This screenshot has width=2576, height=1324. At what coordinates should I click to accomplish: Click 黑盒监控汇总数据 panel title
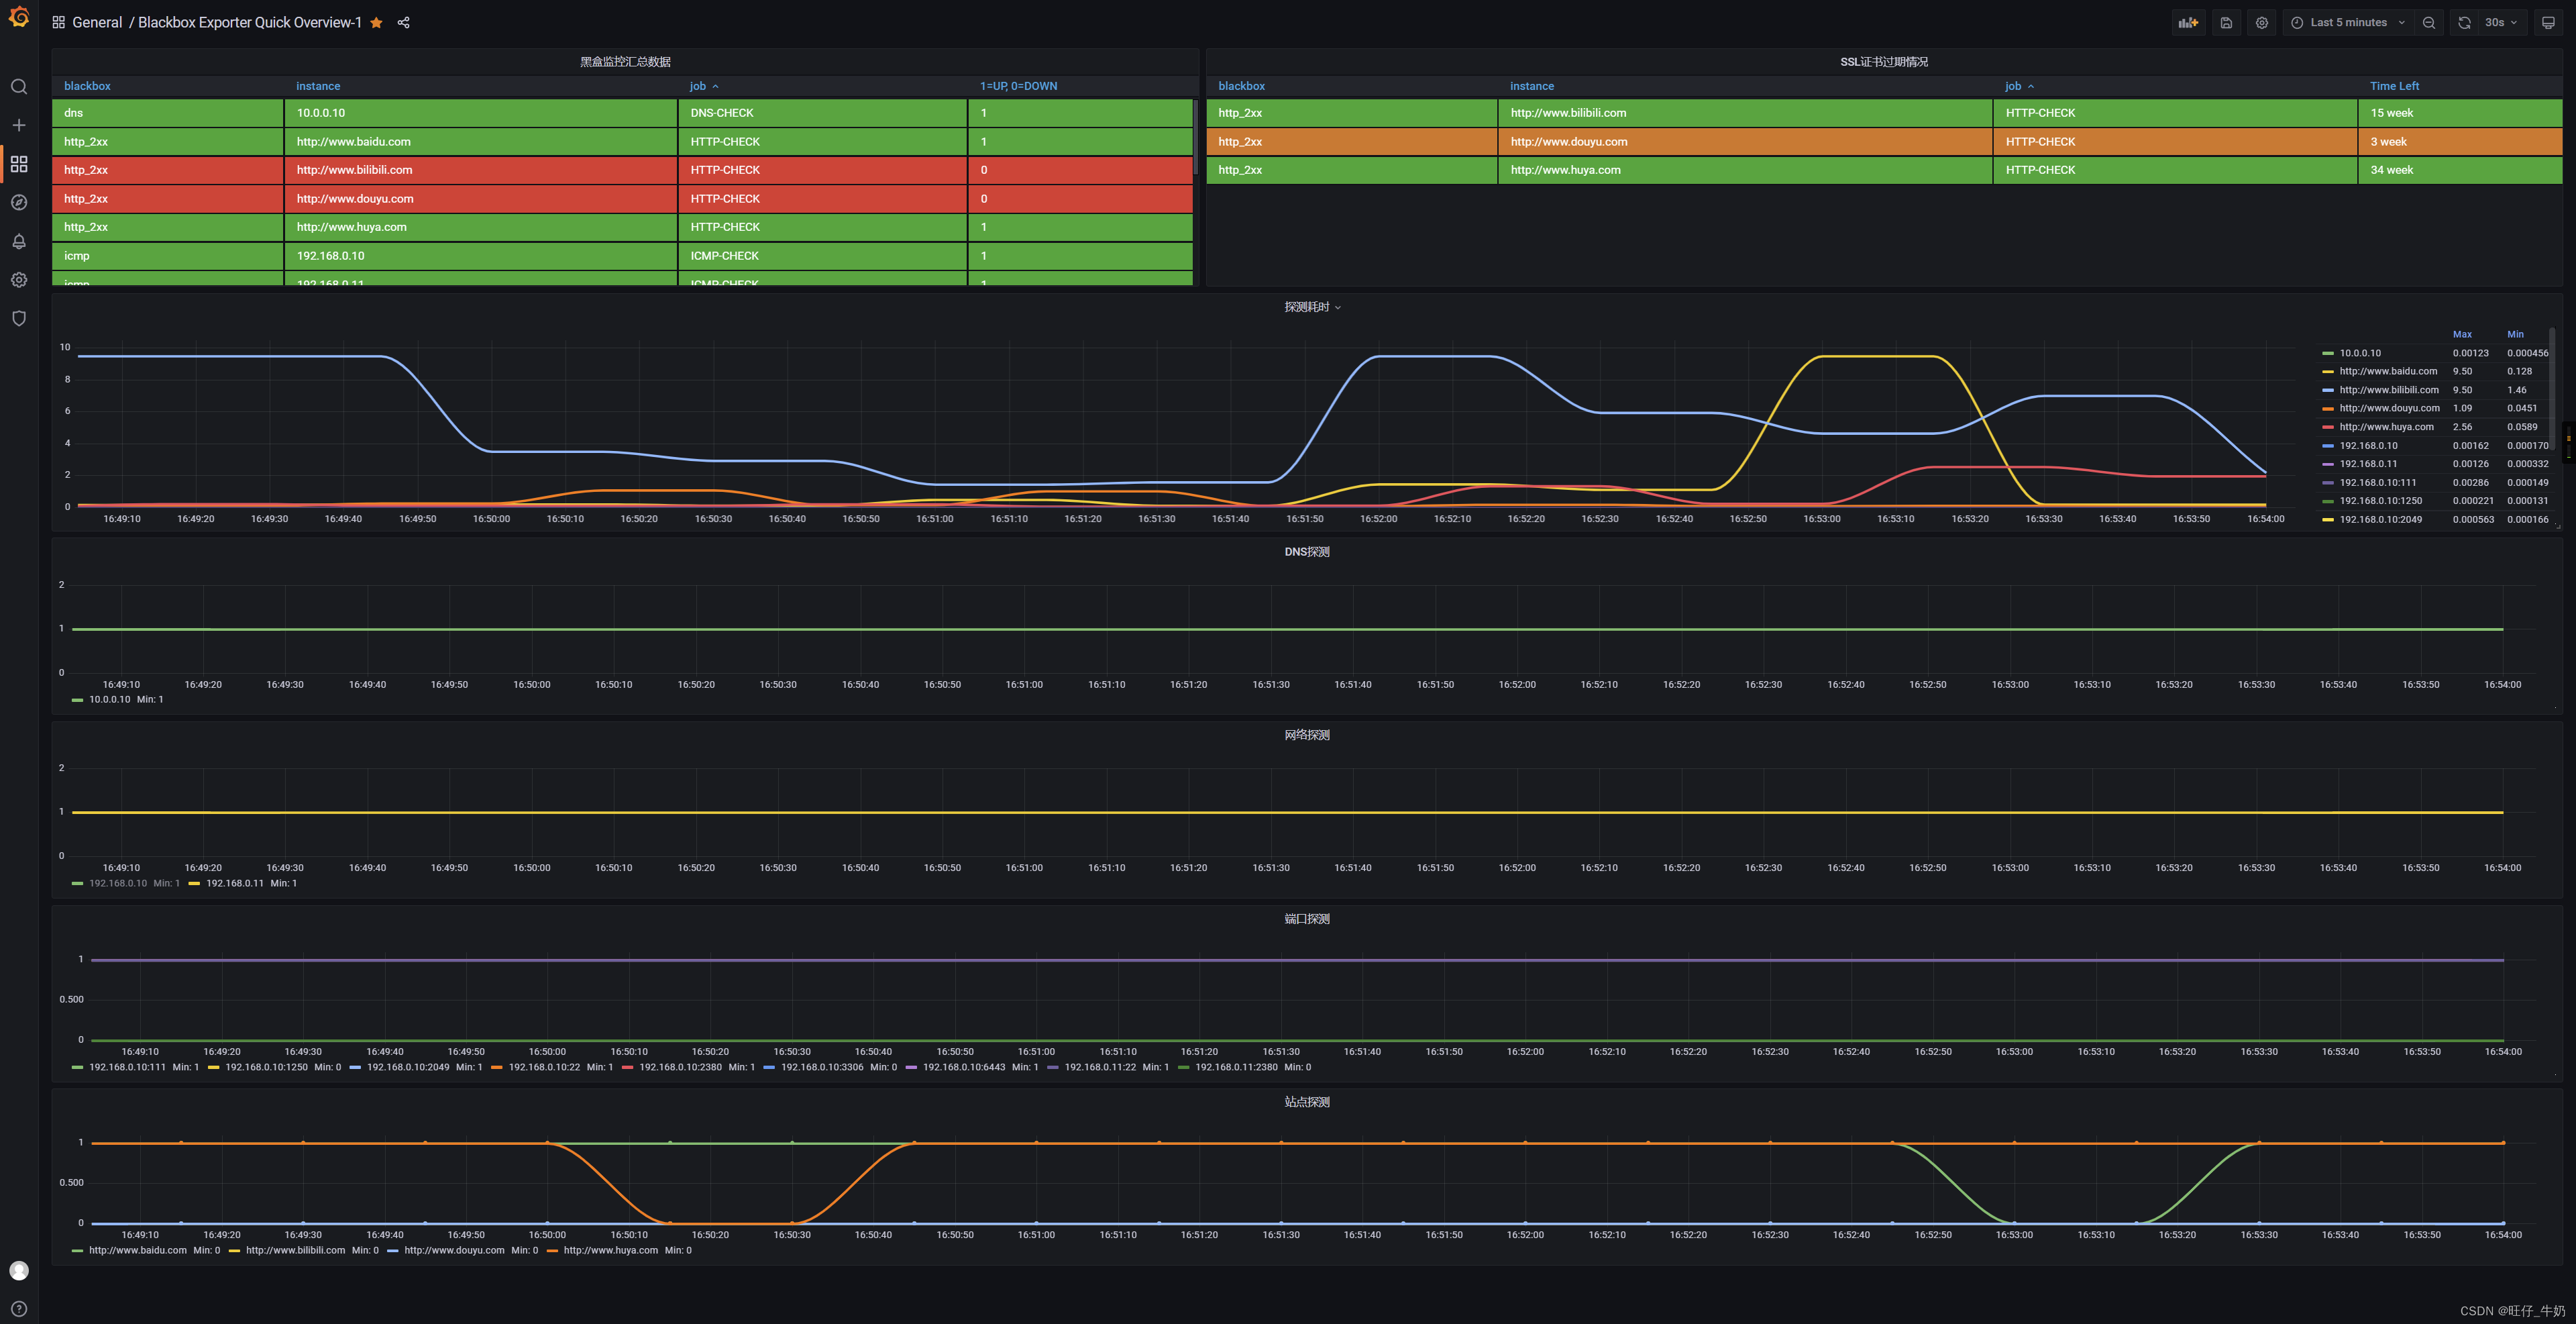625,62
